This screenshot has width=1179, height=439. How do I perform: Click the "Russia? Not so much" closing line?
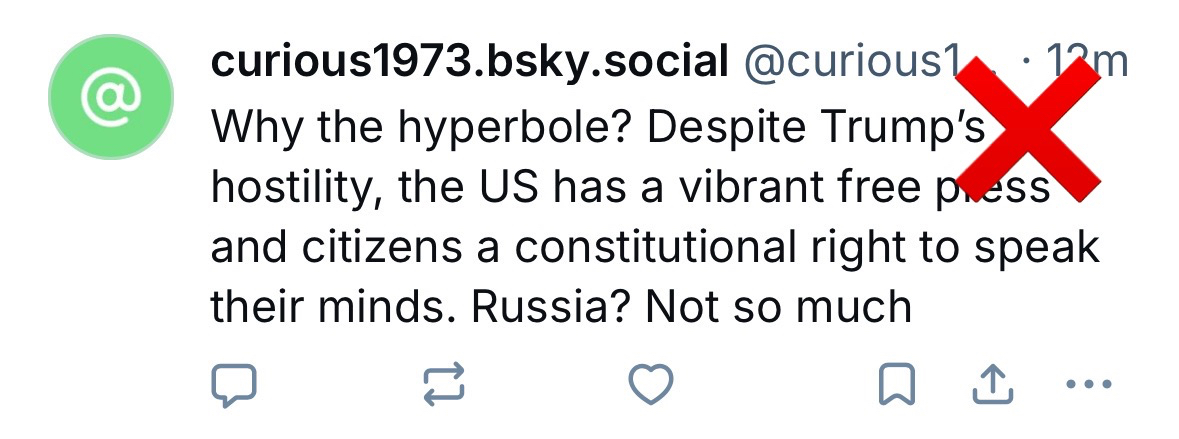click(x=690, y=307)
